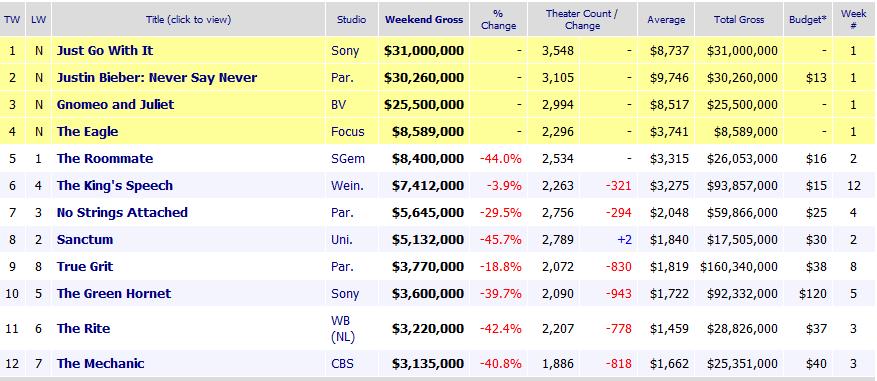Sort by the Weekend Gross column header
This screenshot has height=381, width=877.
click(424, 20)
